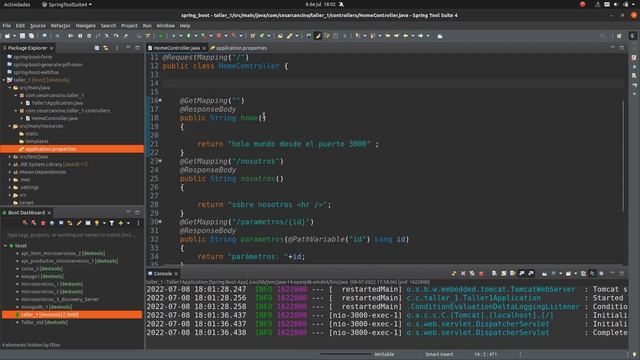Click the Back navigation arrow in toolbar
Image resolution: width=640 pixels, height=360 pixels.
tap(405, 36)
